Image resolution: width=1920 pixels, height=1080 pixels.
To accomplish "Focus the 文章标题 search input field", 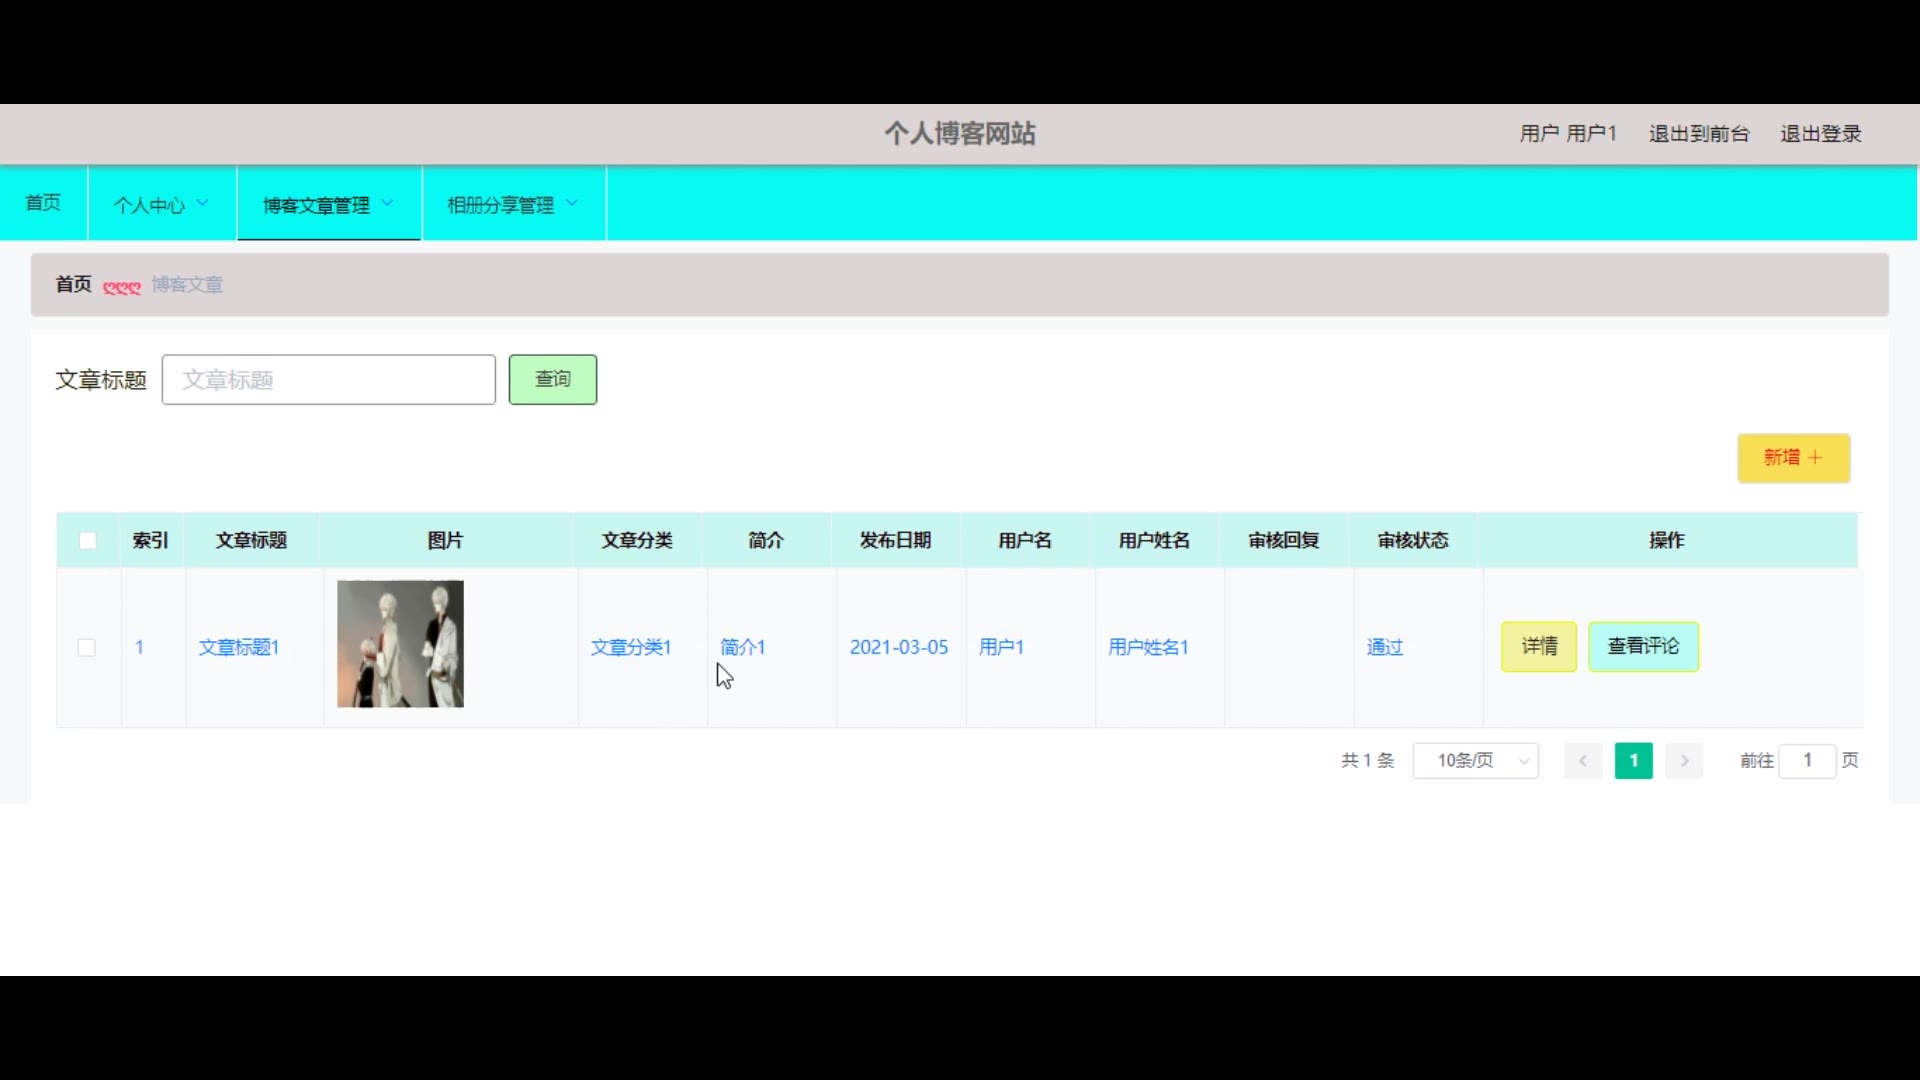I will click(328, 380).
